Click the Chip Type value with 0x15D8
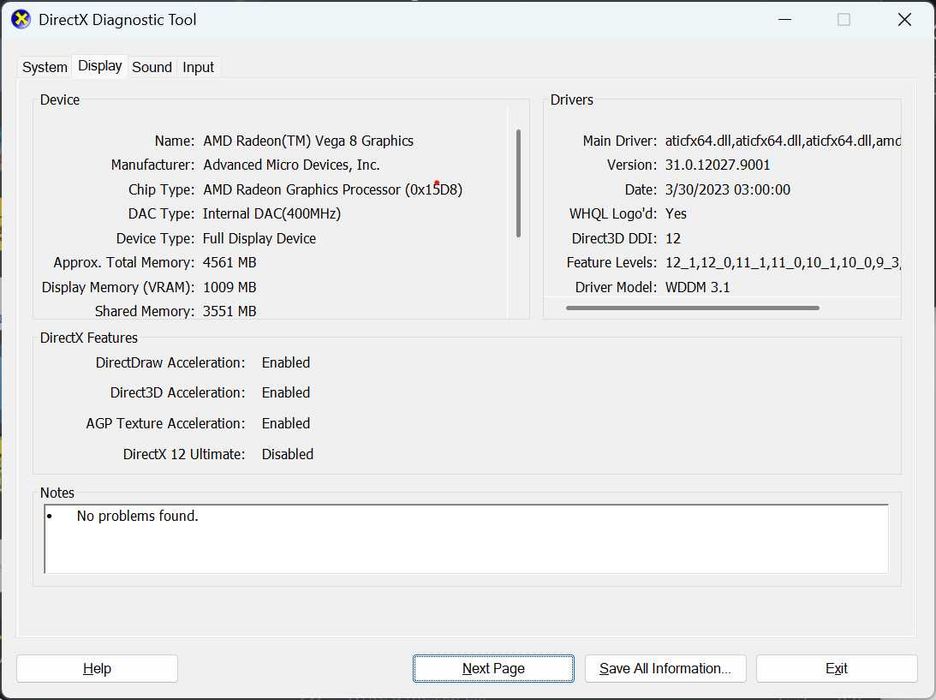This screenshot has width=936, height=700. tap(332, 190)
